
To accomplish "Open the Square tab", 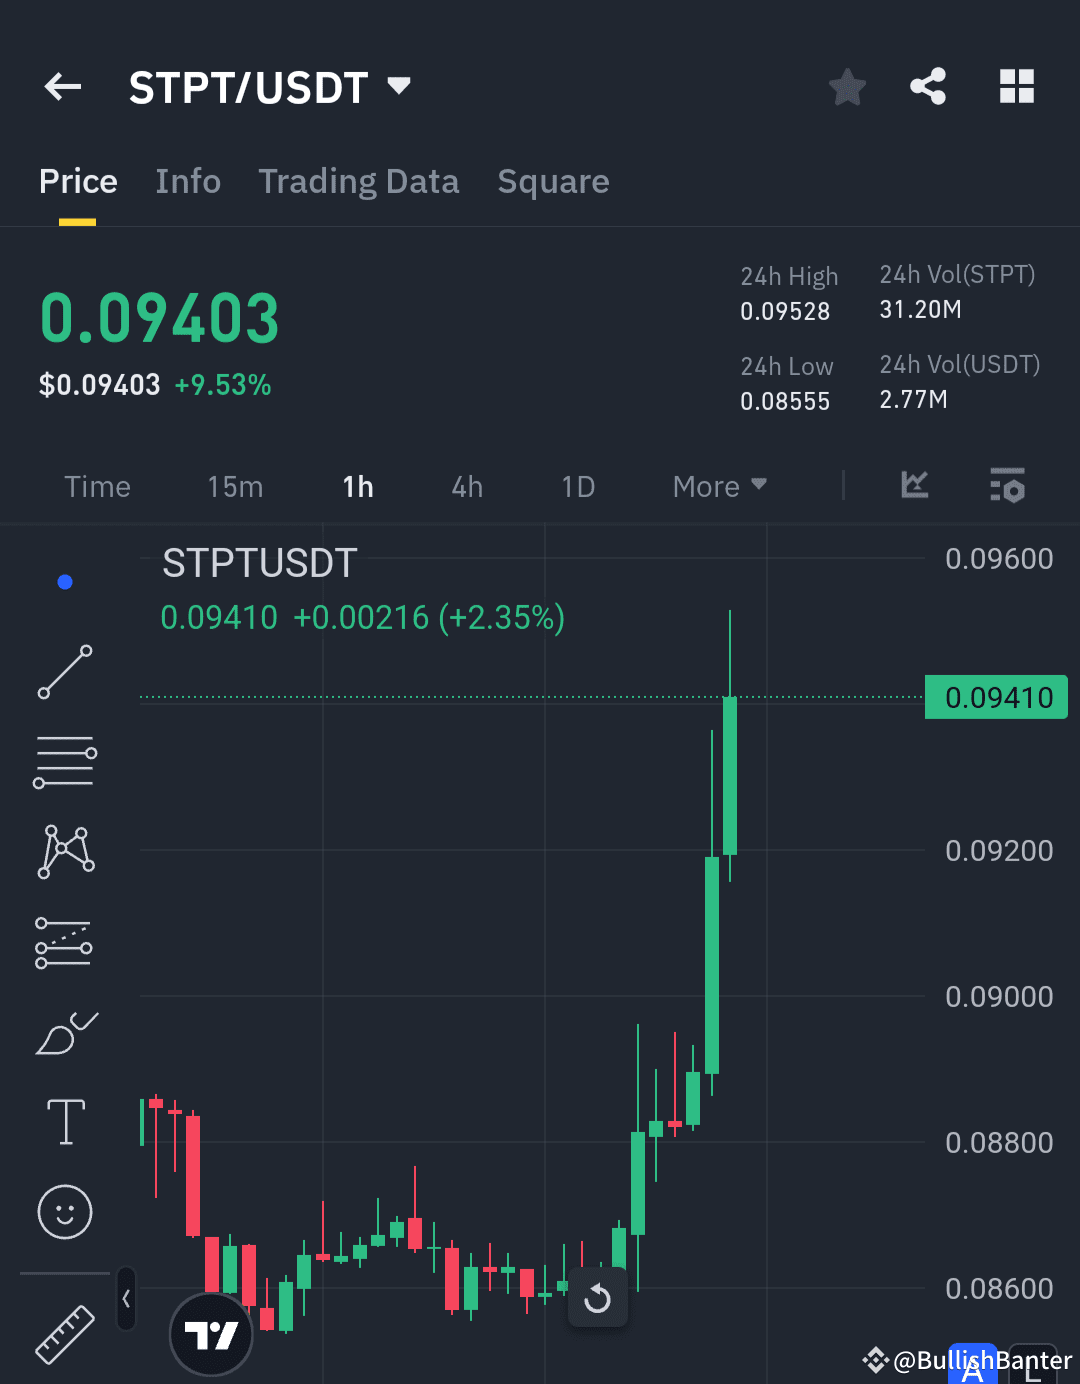I will point(553,181).
